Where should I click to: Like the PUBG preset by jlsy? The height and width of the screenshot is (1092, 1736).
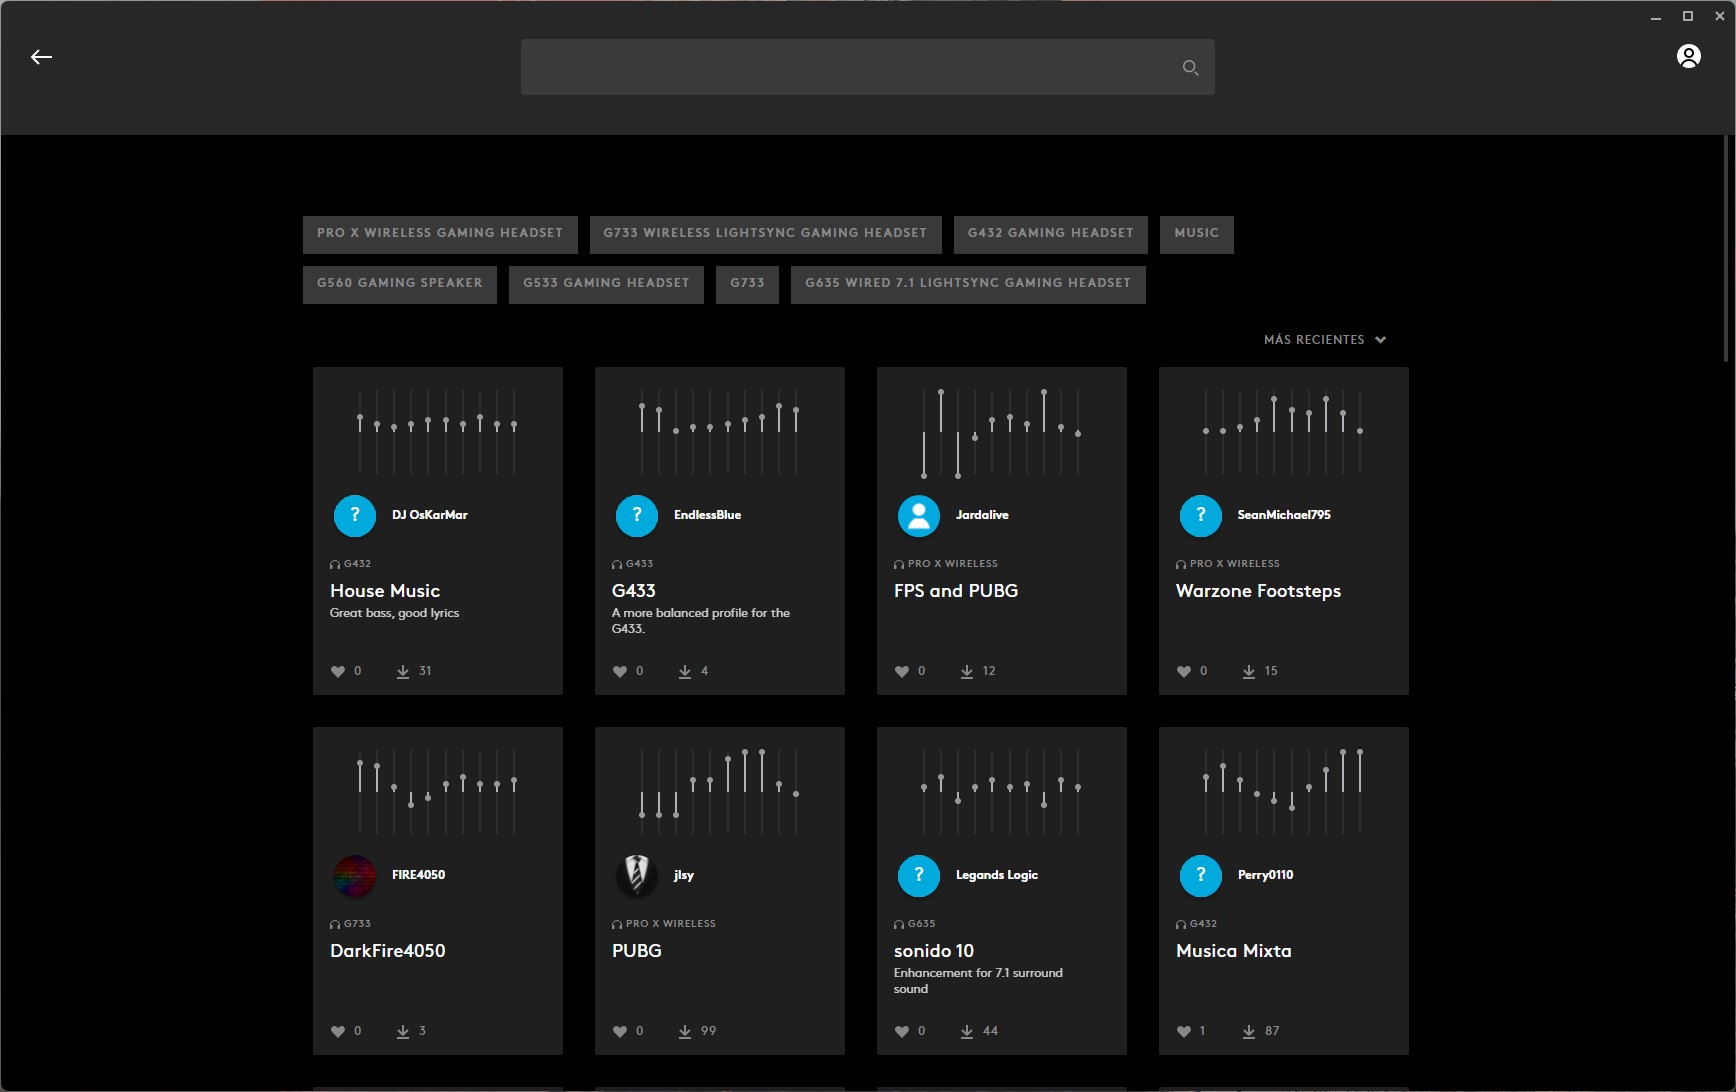click(620, 1031)
